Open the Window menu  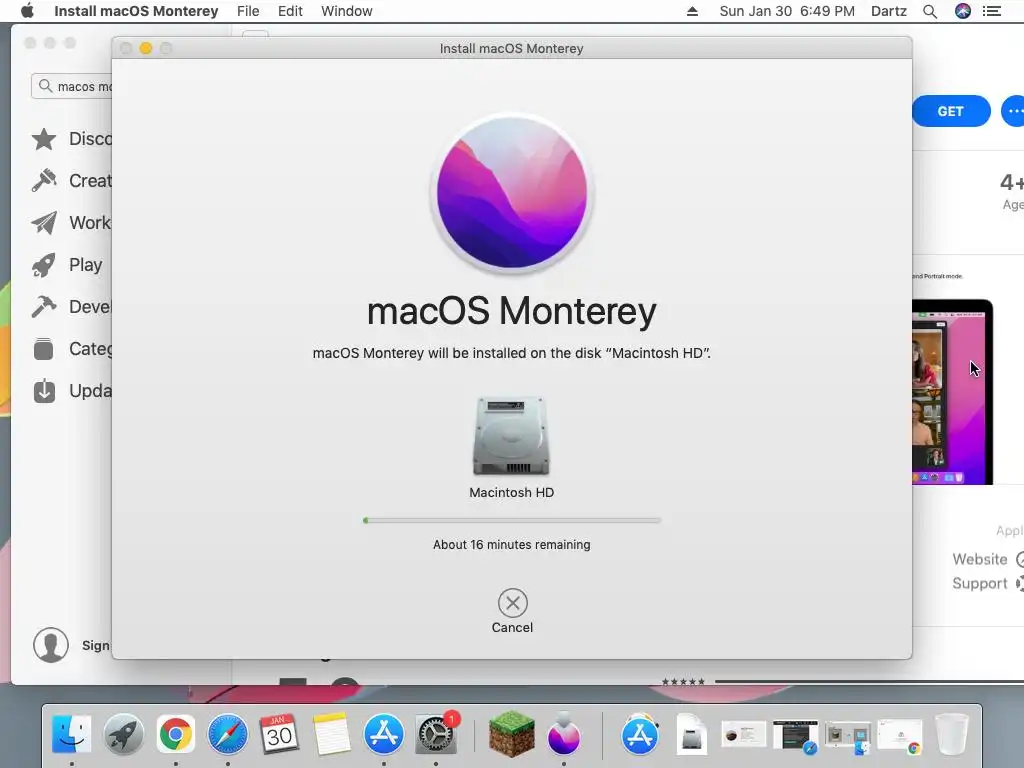[347, 11]
